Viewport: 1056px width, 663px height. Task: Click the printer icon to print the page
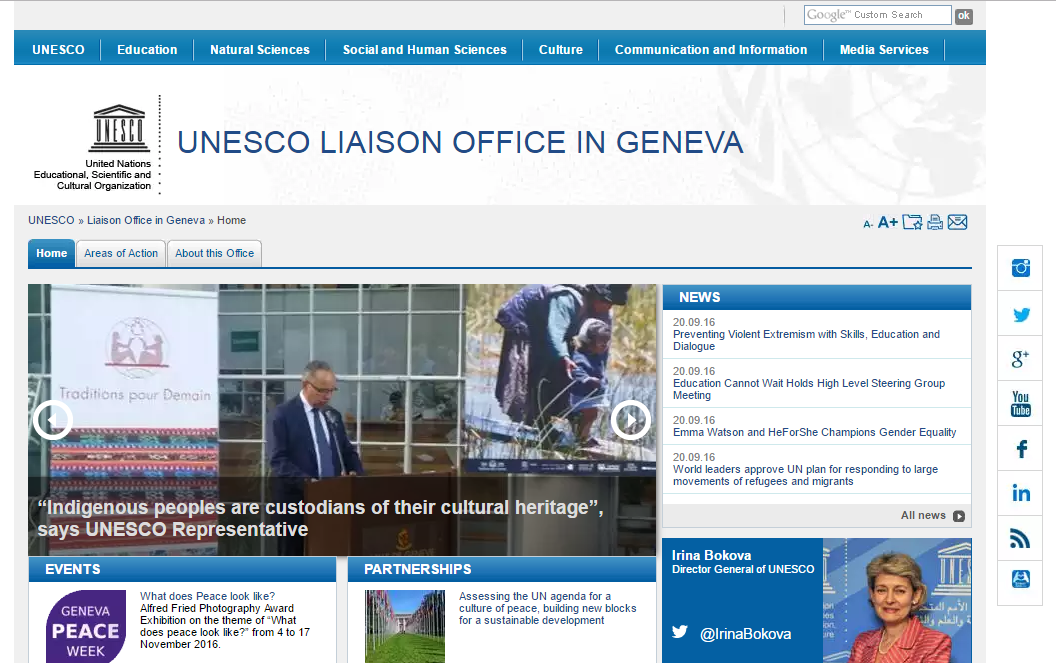click(x=935, y=222)
